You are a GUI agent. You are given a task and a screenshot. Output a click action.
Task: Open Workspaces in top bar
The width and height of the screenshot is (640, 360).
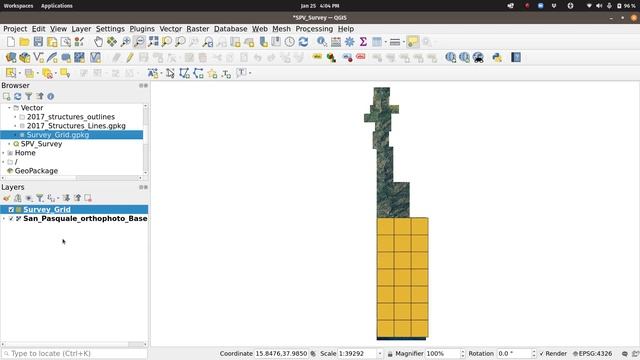tap(18, 6)
